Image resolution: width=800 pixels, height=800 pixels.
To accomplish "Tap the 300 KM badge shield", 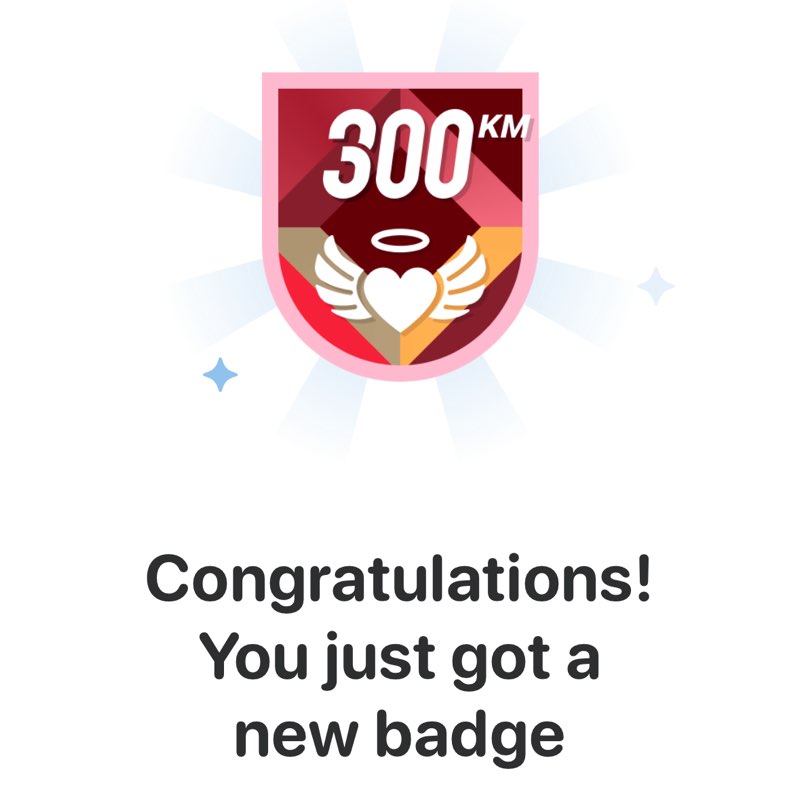I will [x=401, y=227].
